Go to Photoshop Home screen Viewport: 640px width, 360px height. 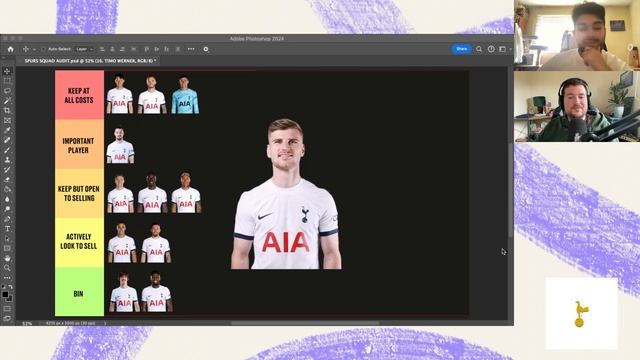coord(11,49)
